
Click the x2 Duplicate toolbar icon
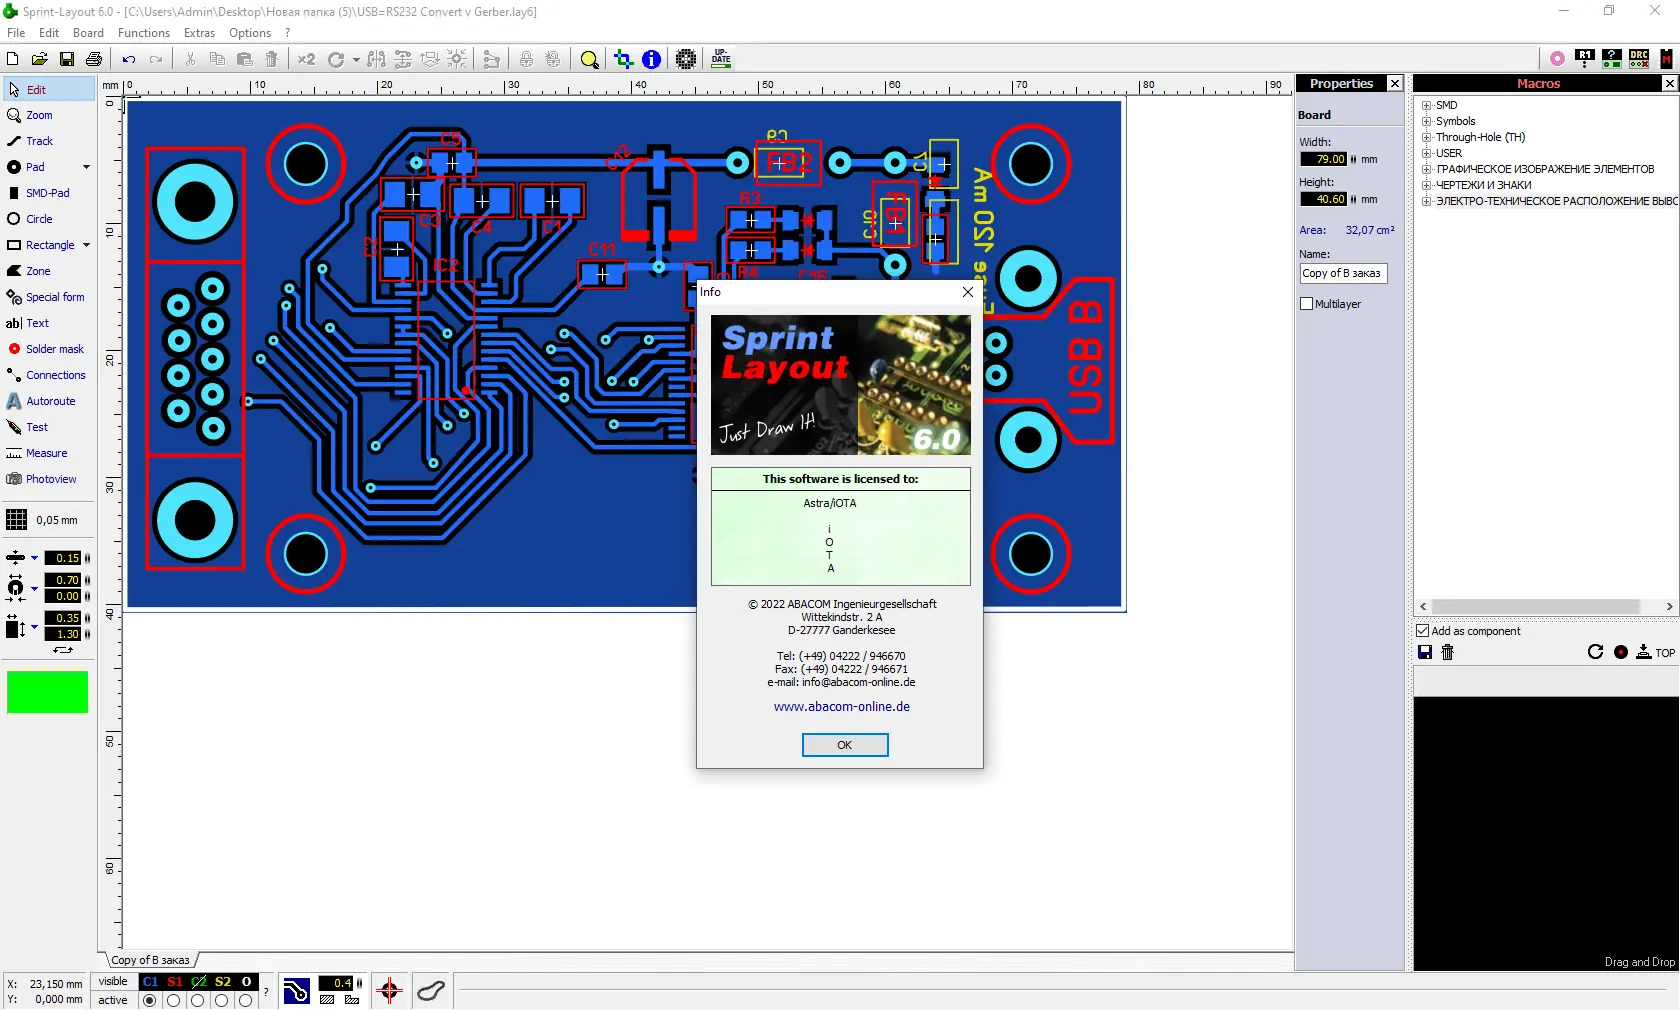click(x=306, y=59)
